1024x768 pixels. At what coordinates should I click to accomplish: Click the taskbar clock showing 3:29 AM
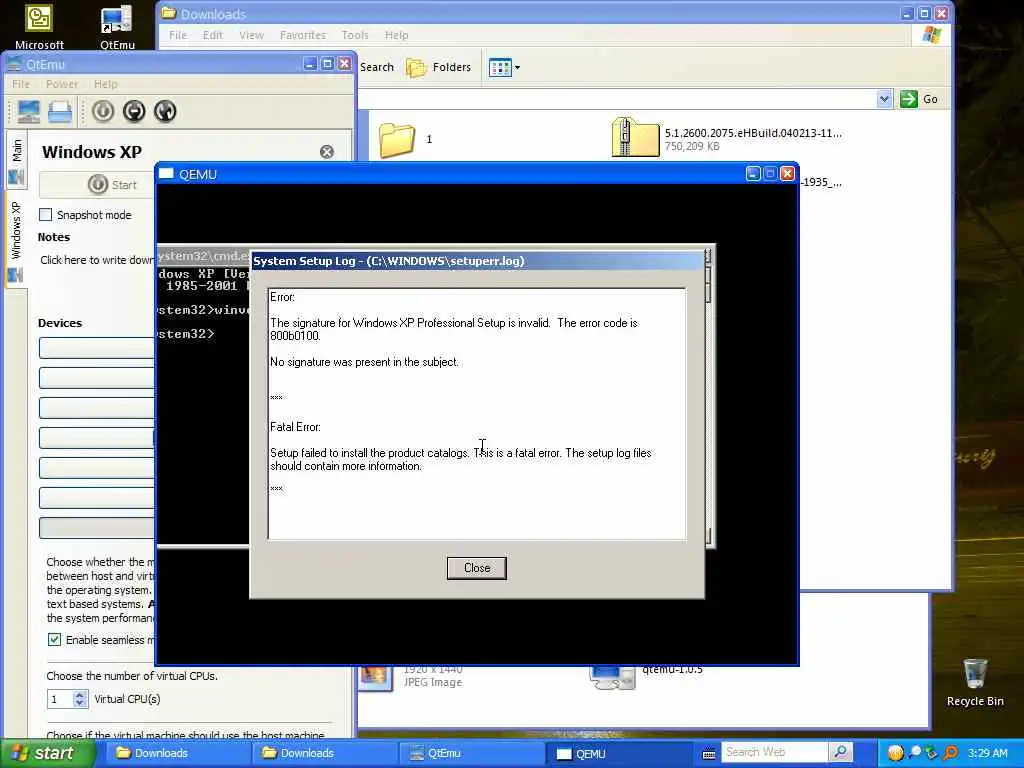pos(987,753)
